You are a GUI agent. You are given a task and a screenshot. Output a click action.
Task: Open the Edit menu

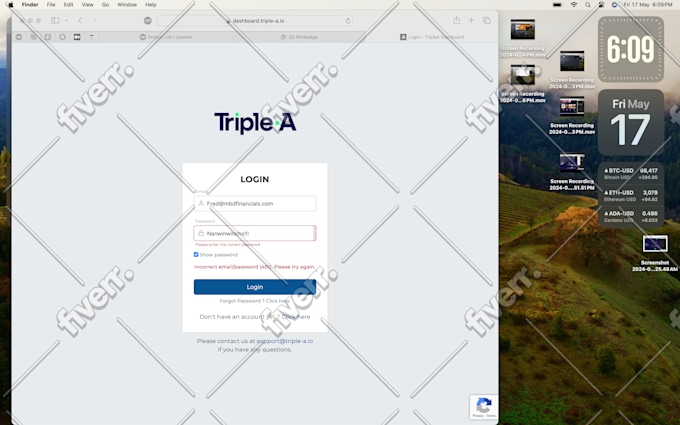click(69, 5)
